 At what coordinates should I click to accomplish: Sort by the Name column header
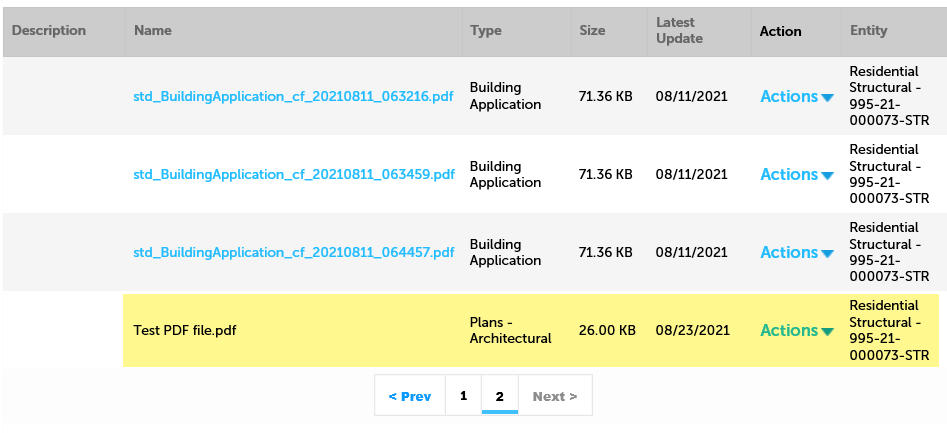point(153,31)
